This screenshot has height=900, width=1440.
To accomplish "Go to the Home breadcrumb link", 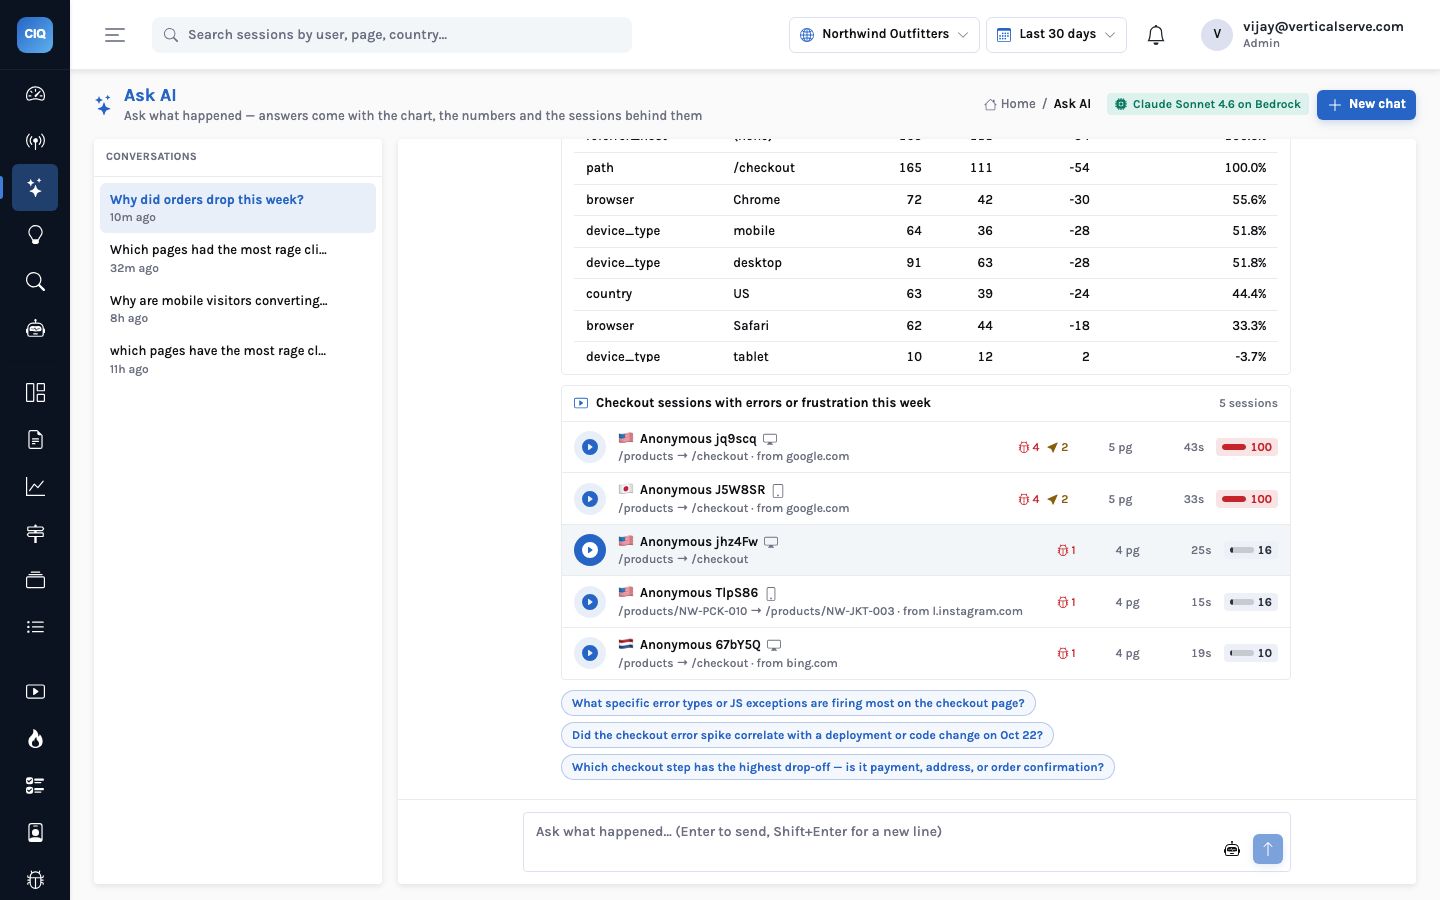I will (x=1010, y=104).
